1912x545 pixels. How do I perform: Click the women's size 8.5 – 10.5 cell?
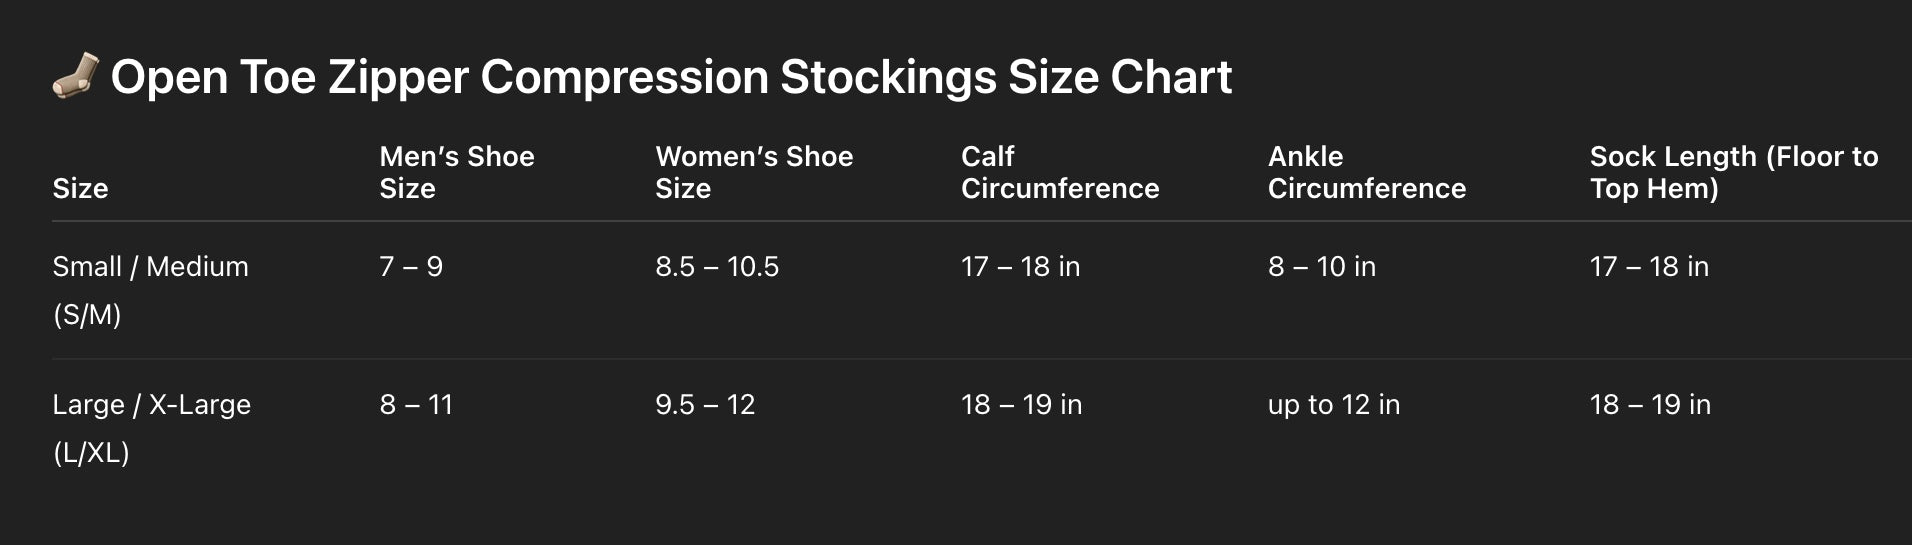tap(716, 267)
